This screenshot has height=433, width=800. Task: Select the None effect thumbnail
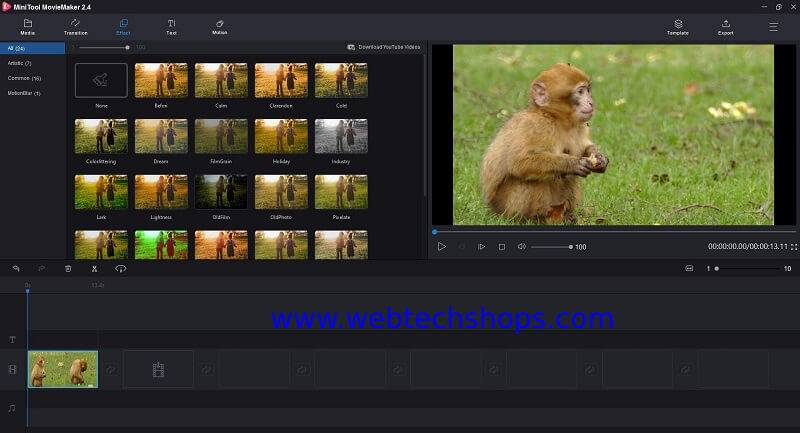pos(101,80)
